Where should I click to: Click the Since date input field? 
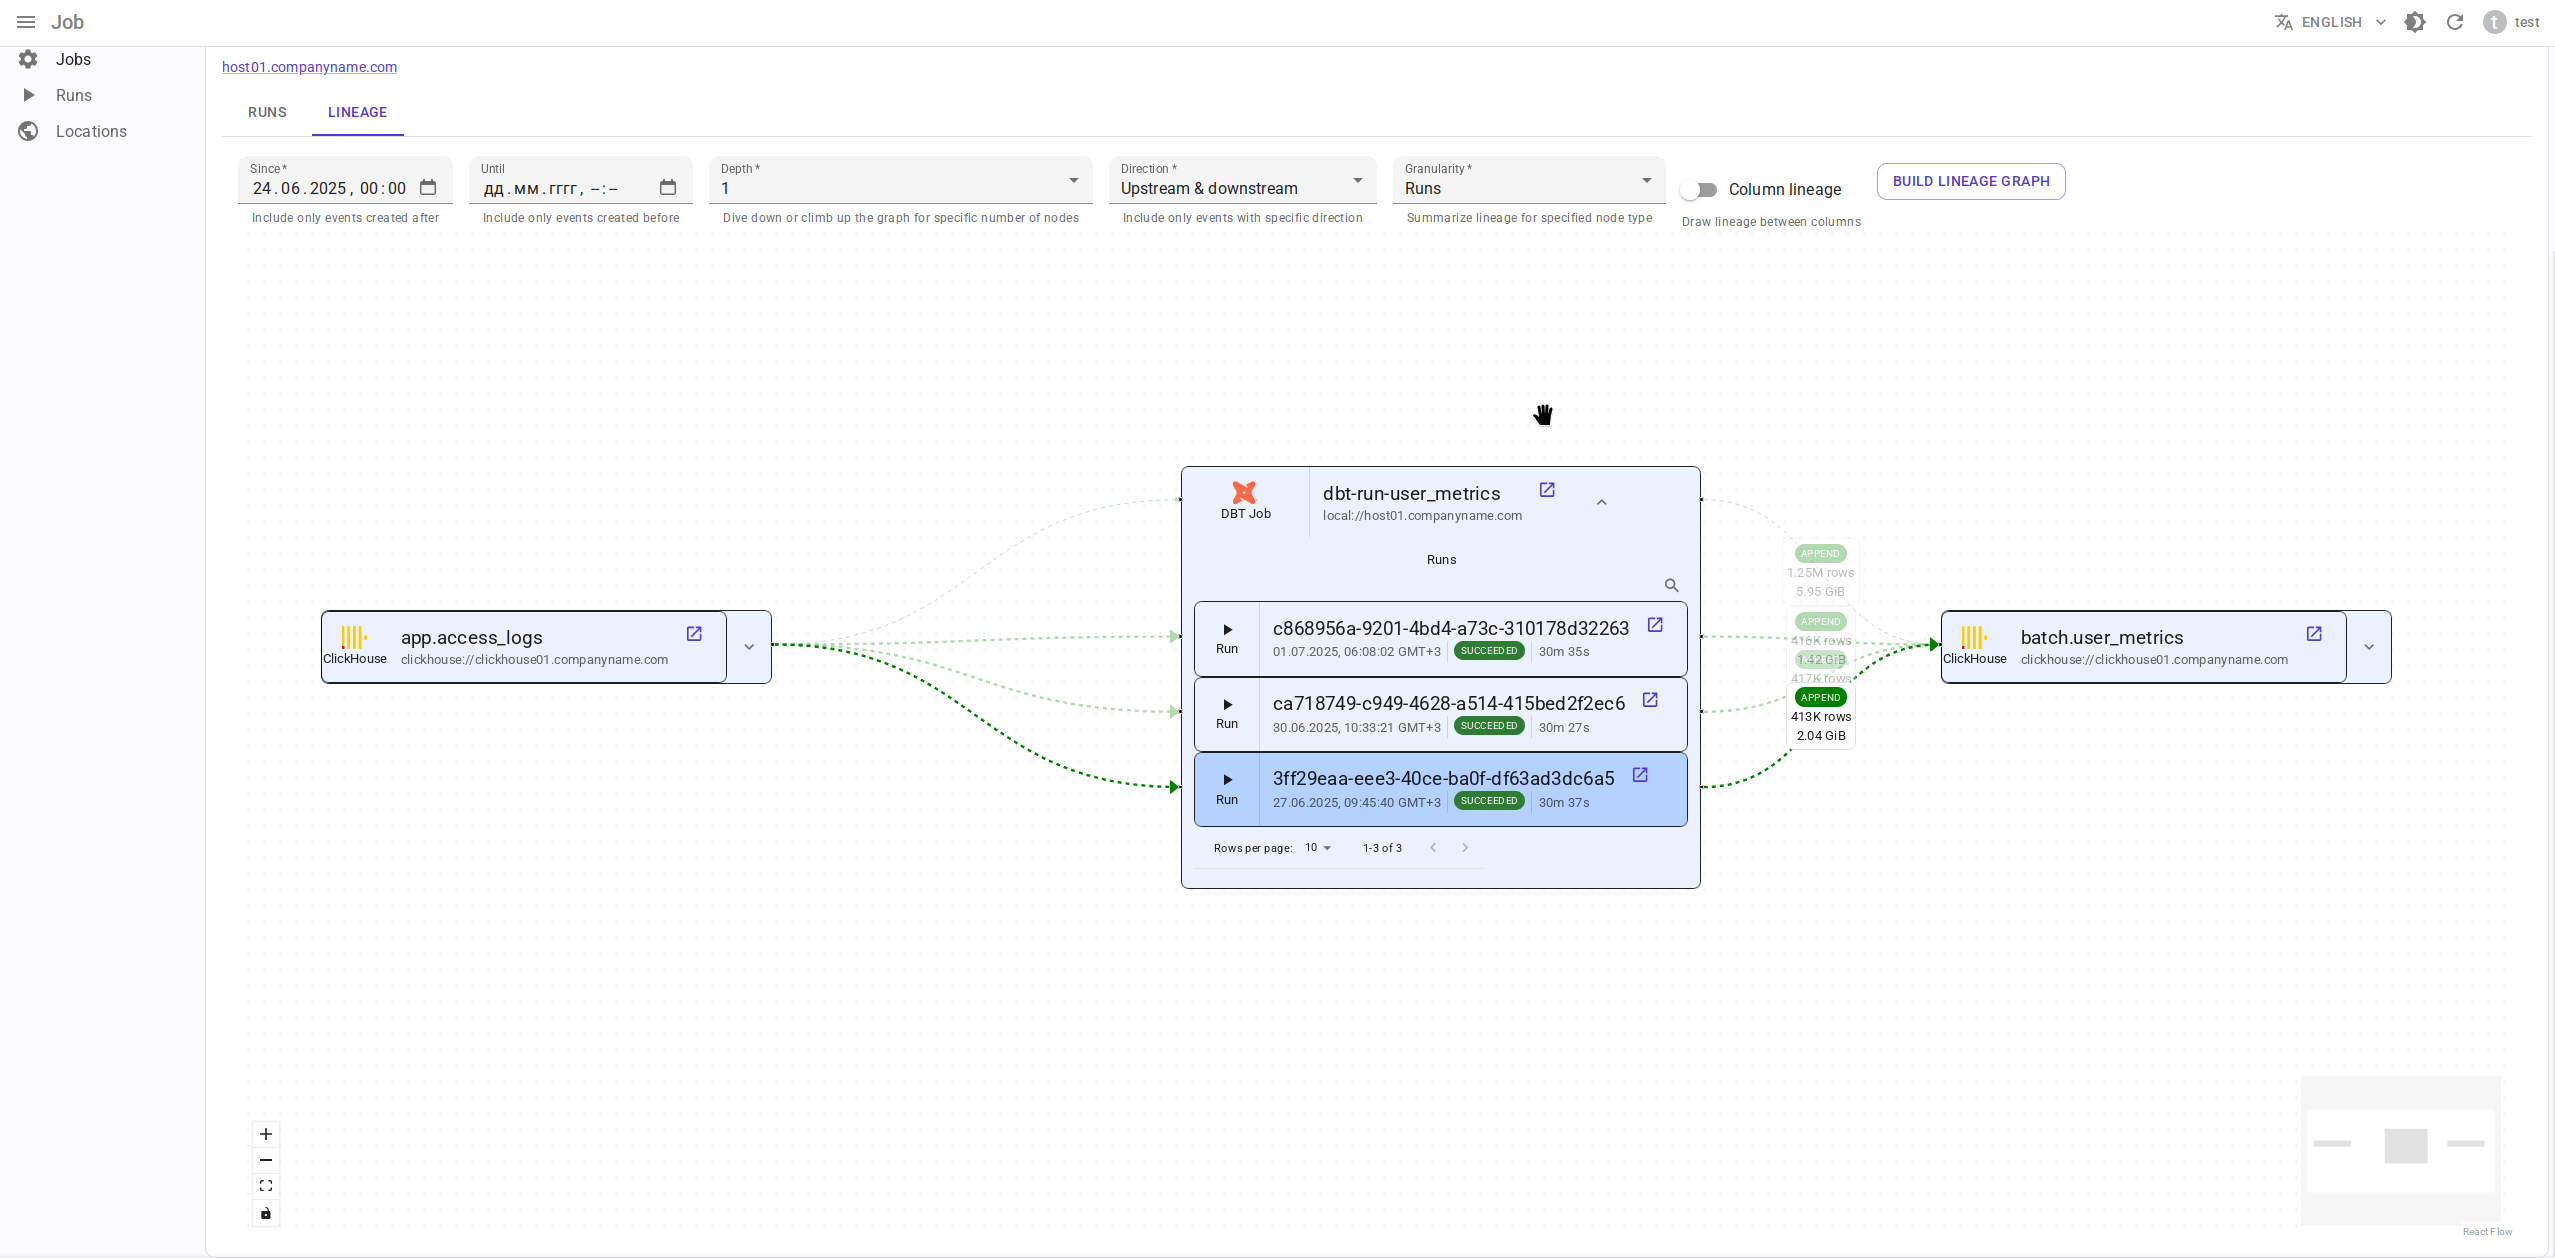coord(330,188)
